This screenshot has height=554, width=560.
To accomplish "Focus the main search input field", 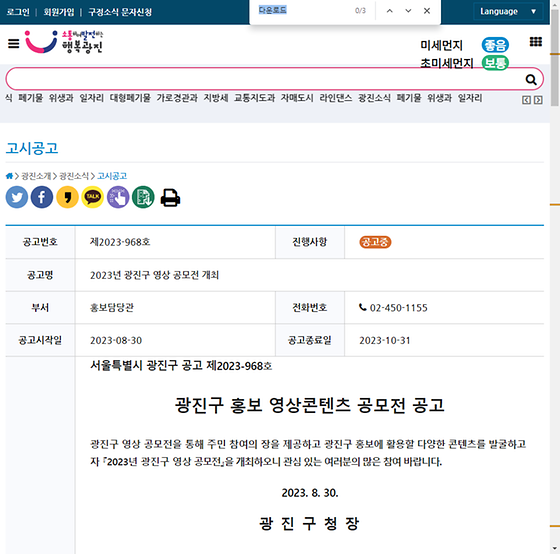I will (264, 79).
